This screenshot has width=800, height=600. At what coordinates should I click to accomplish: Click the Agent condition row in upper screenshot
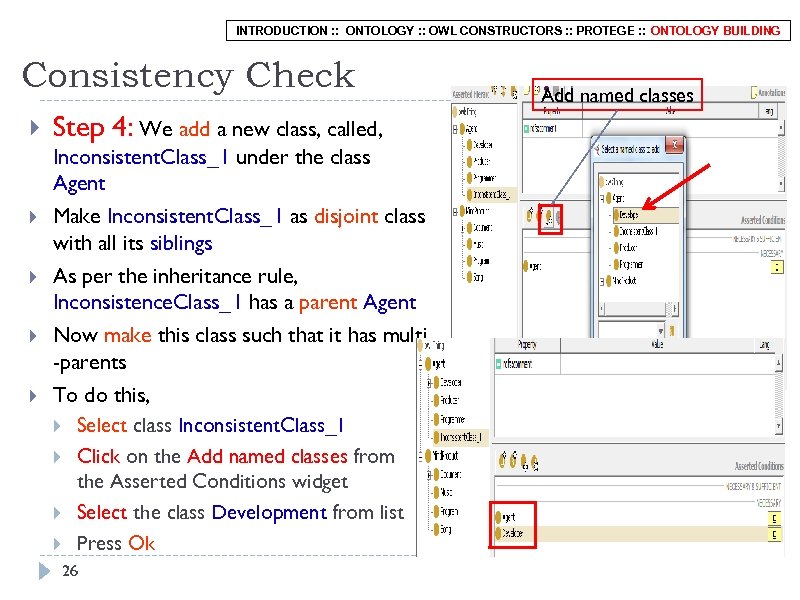point(653,266)
